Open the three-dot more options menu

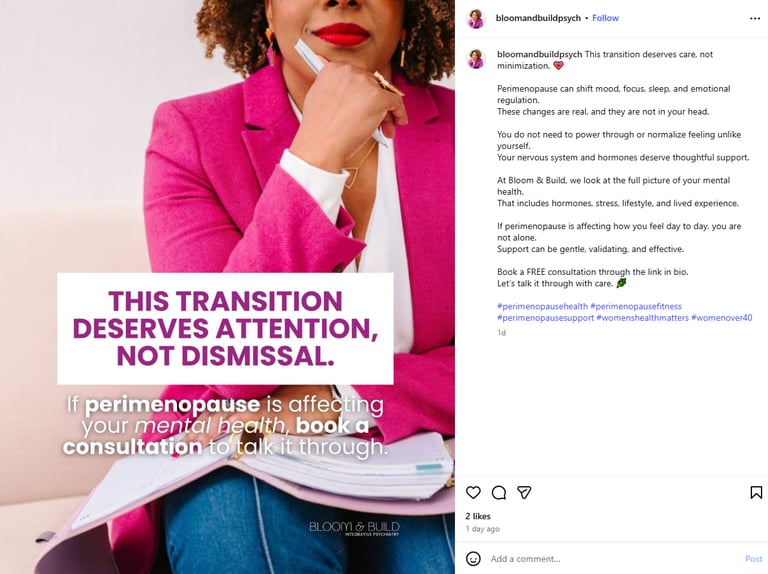pos(755,18)
